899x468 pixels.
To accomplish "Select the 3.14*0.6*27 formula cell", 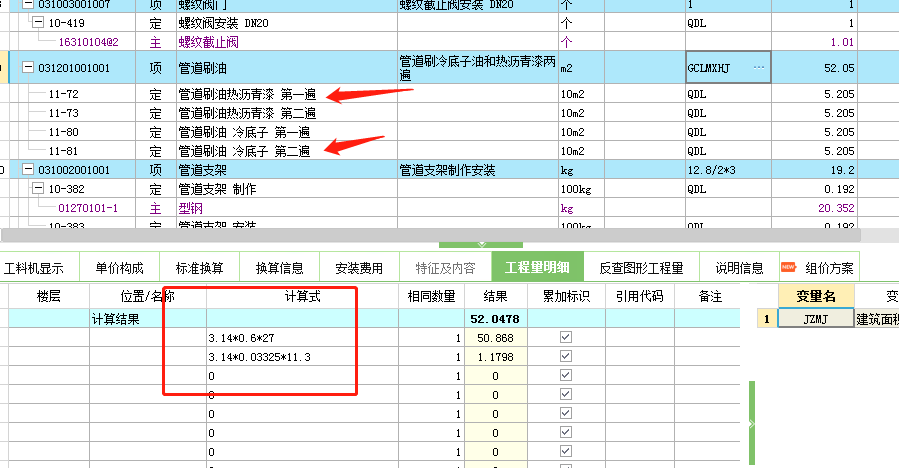I will 302,338.
